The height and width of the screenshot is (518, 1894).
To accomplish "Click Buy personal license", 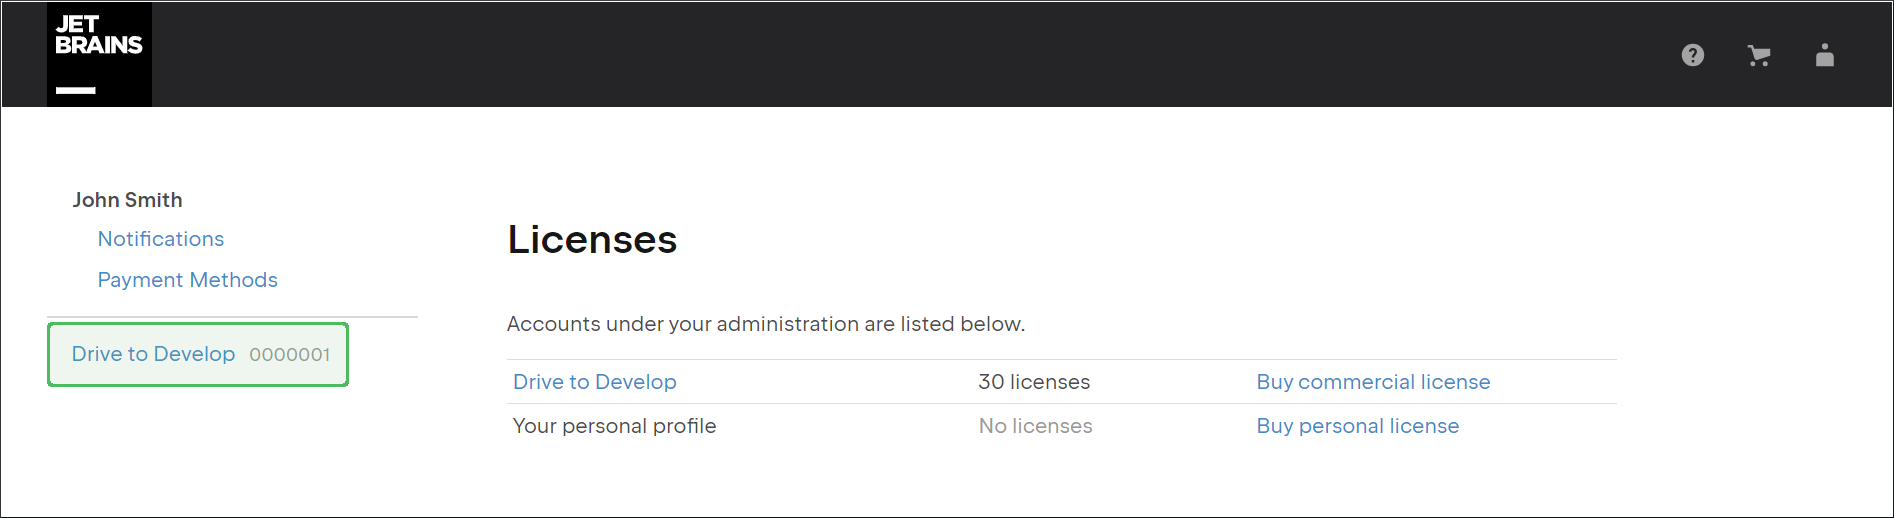I will [1357, 426].
